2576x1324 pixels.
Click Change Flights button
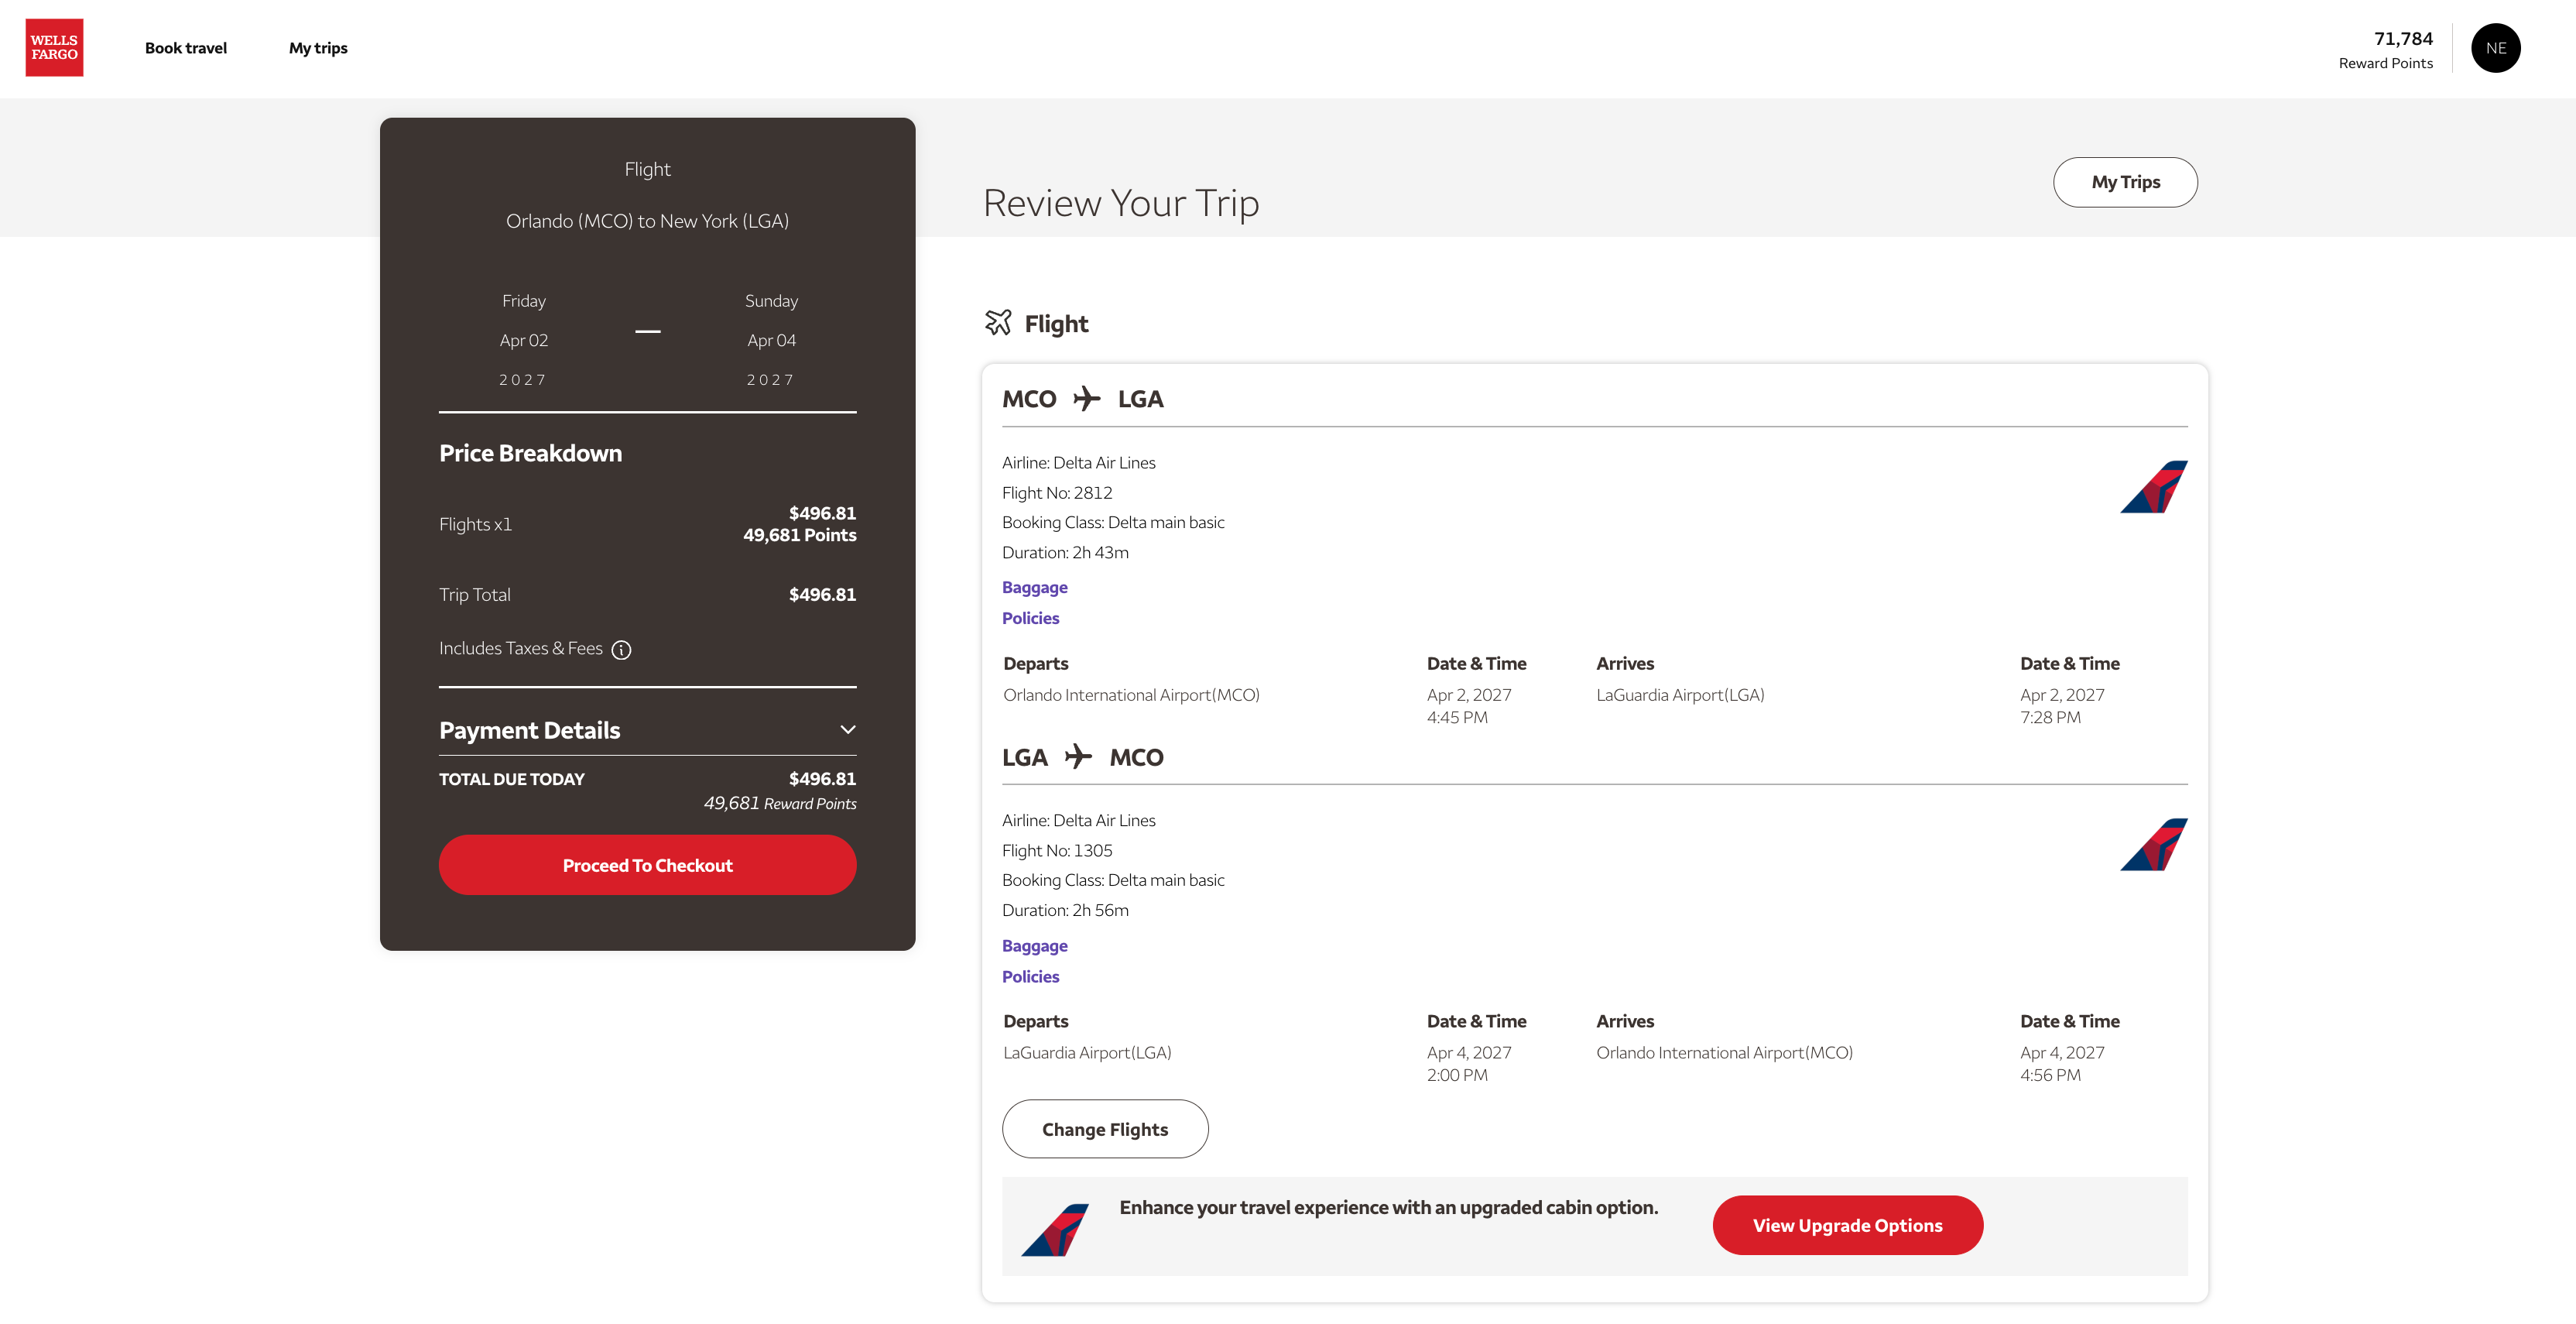[1105, 1129]
